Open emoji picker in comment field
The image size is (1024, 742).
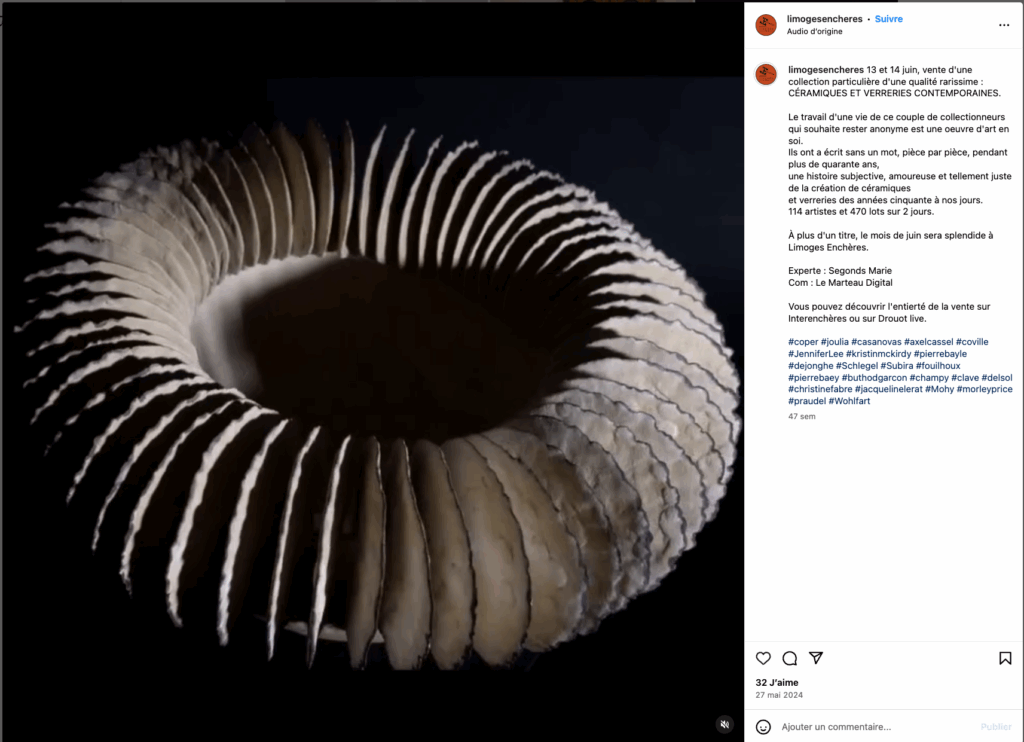click(x=763, y=727)
